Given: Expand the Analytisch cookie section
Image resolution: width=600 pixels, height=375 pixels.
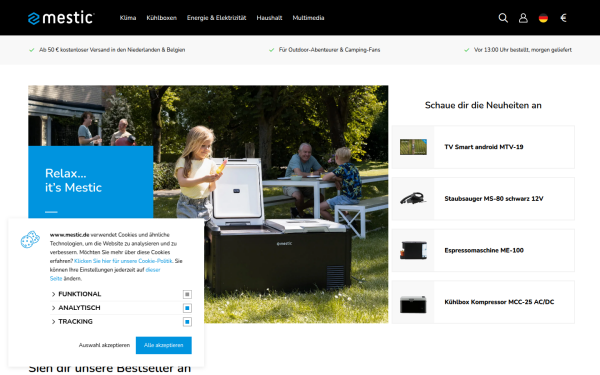Looking at the screenshot, I should [75, 308].
